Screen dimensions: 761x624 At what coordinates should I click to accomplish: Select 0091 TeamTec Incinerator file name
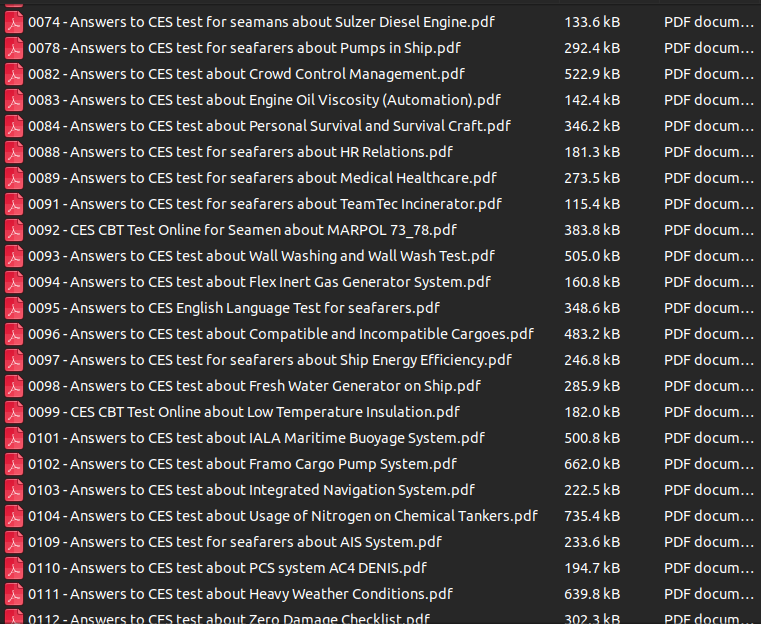[264, 204]
